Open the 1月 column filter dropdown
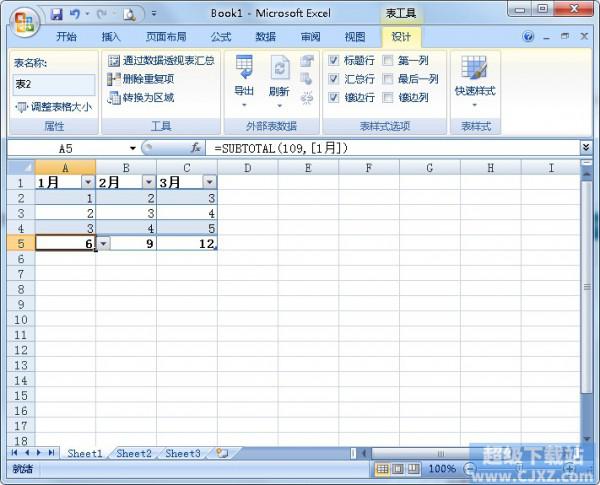This screenshot has height=485, width=600. click(x=87, y=182)
